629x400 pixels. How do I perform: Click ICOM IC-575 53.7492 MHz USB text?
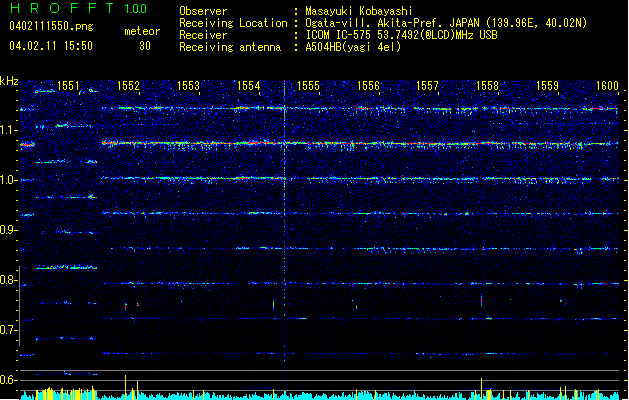(402, 35)
